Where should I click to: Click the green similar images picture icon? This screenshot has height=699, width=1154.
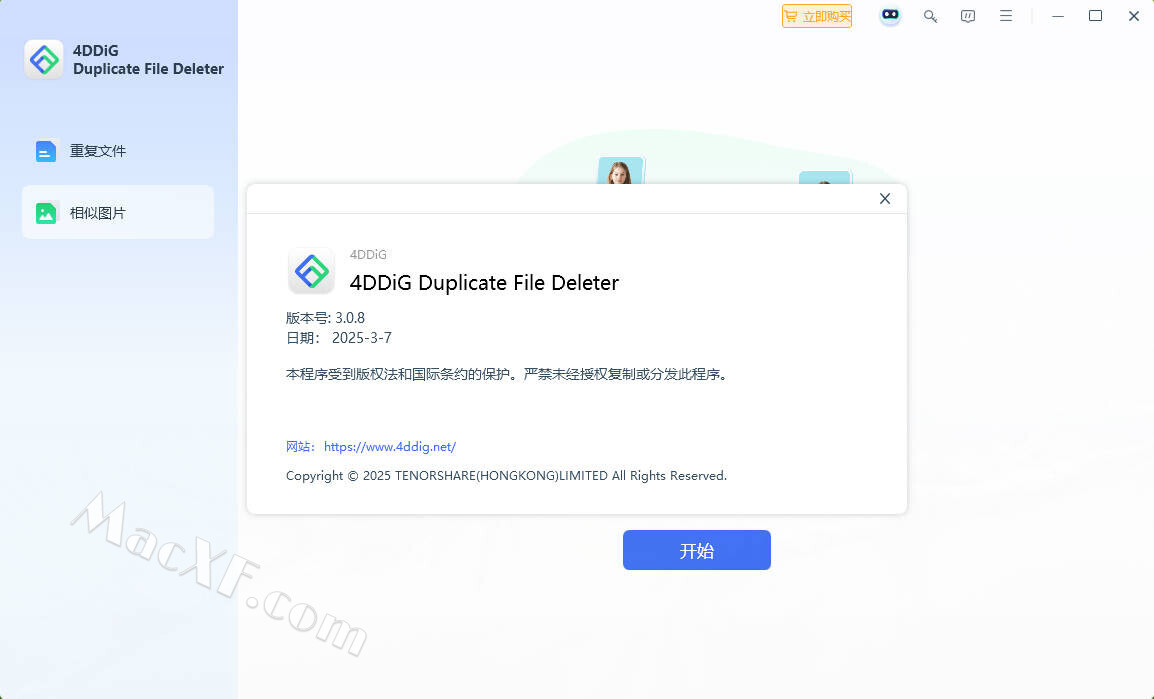pos(46,213)
